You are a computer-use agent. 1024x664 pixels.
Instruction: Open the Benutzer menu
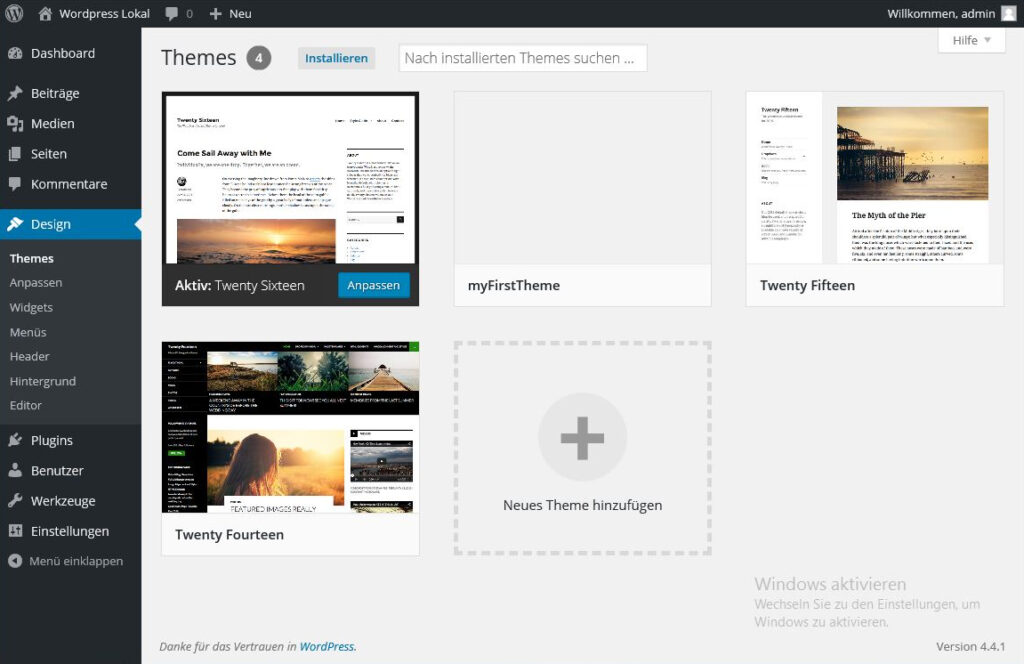coord(71,470)
